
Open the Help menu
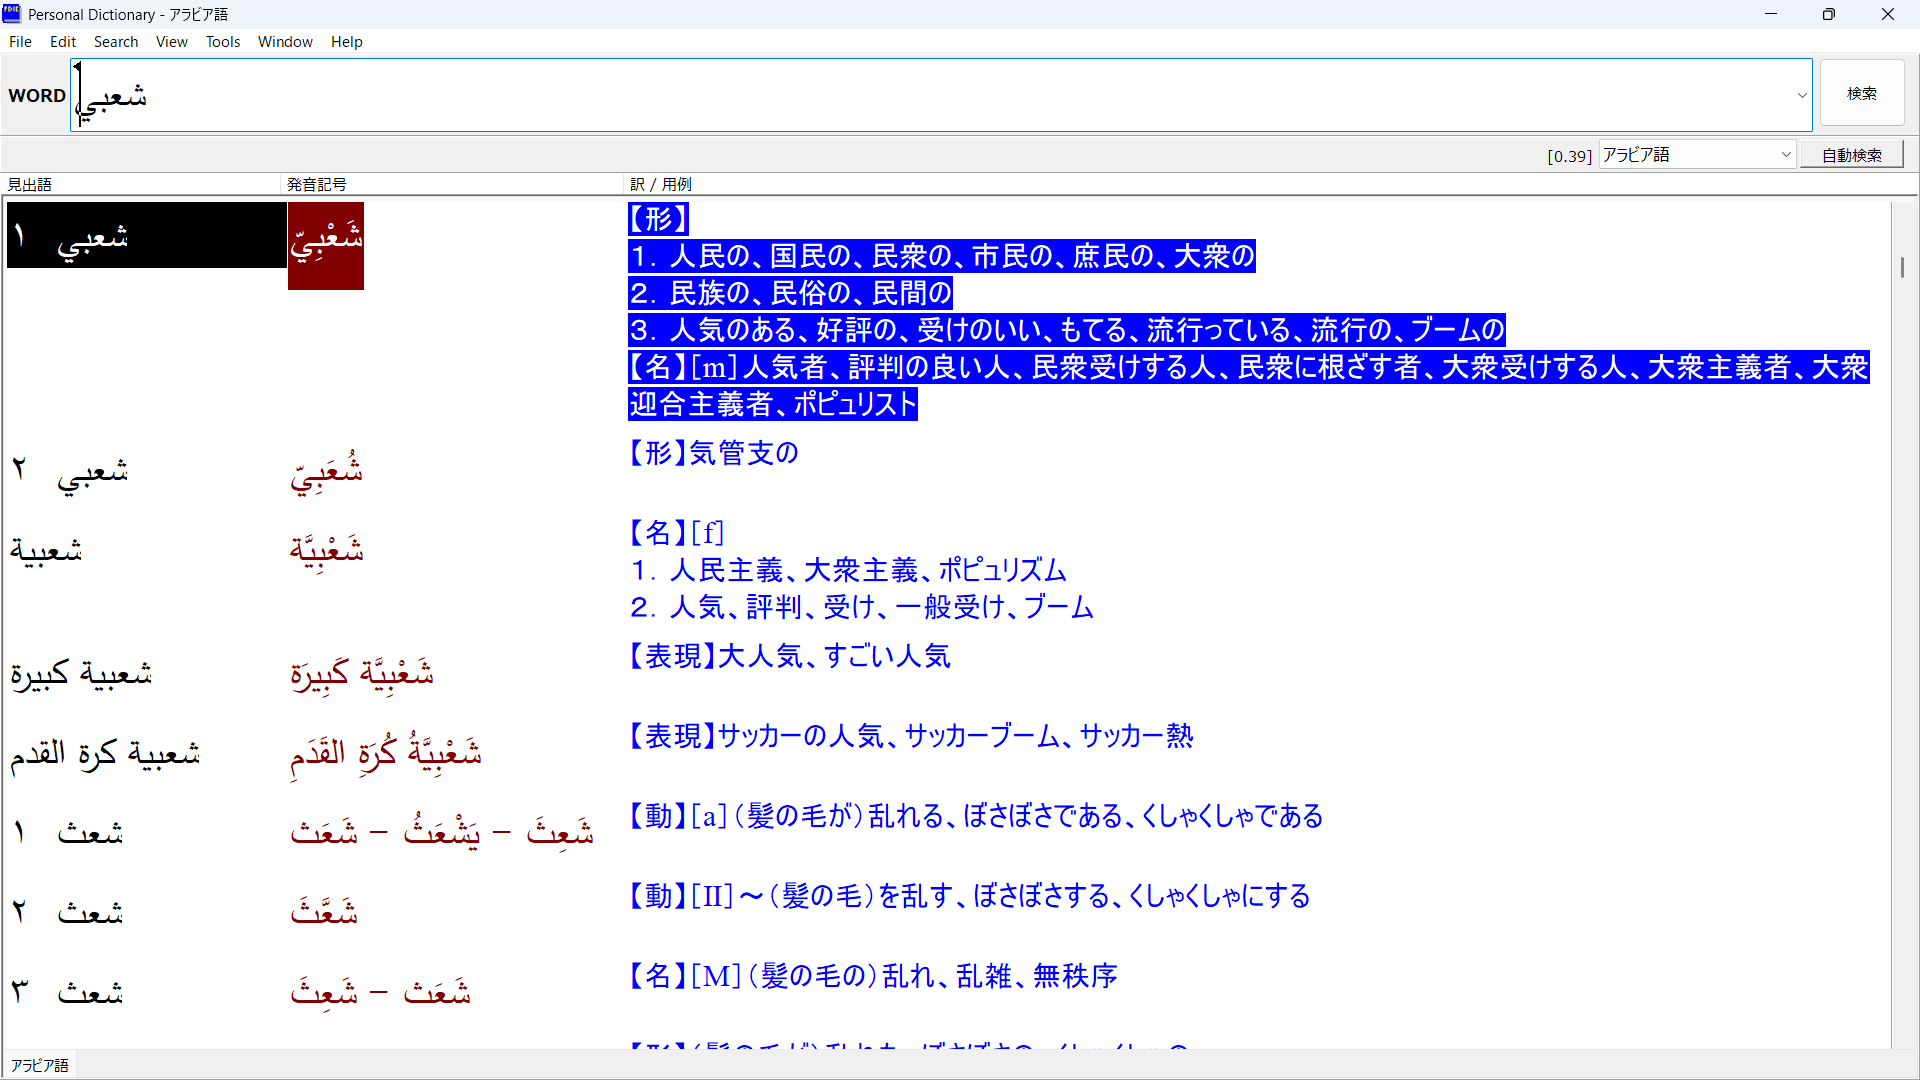tap(346, 41)
